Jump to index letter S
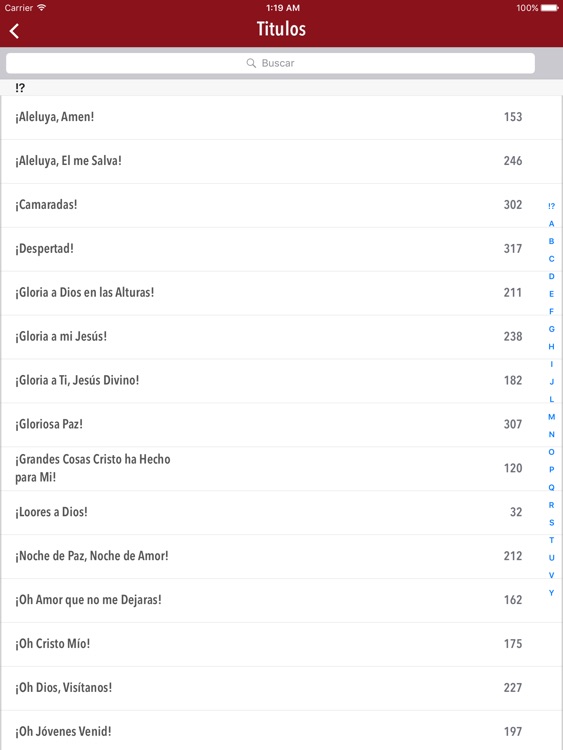The image size is (563, 750). tap(552, 522)
